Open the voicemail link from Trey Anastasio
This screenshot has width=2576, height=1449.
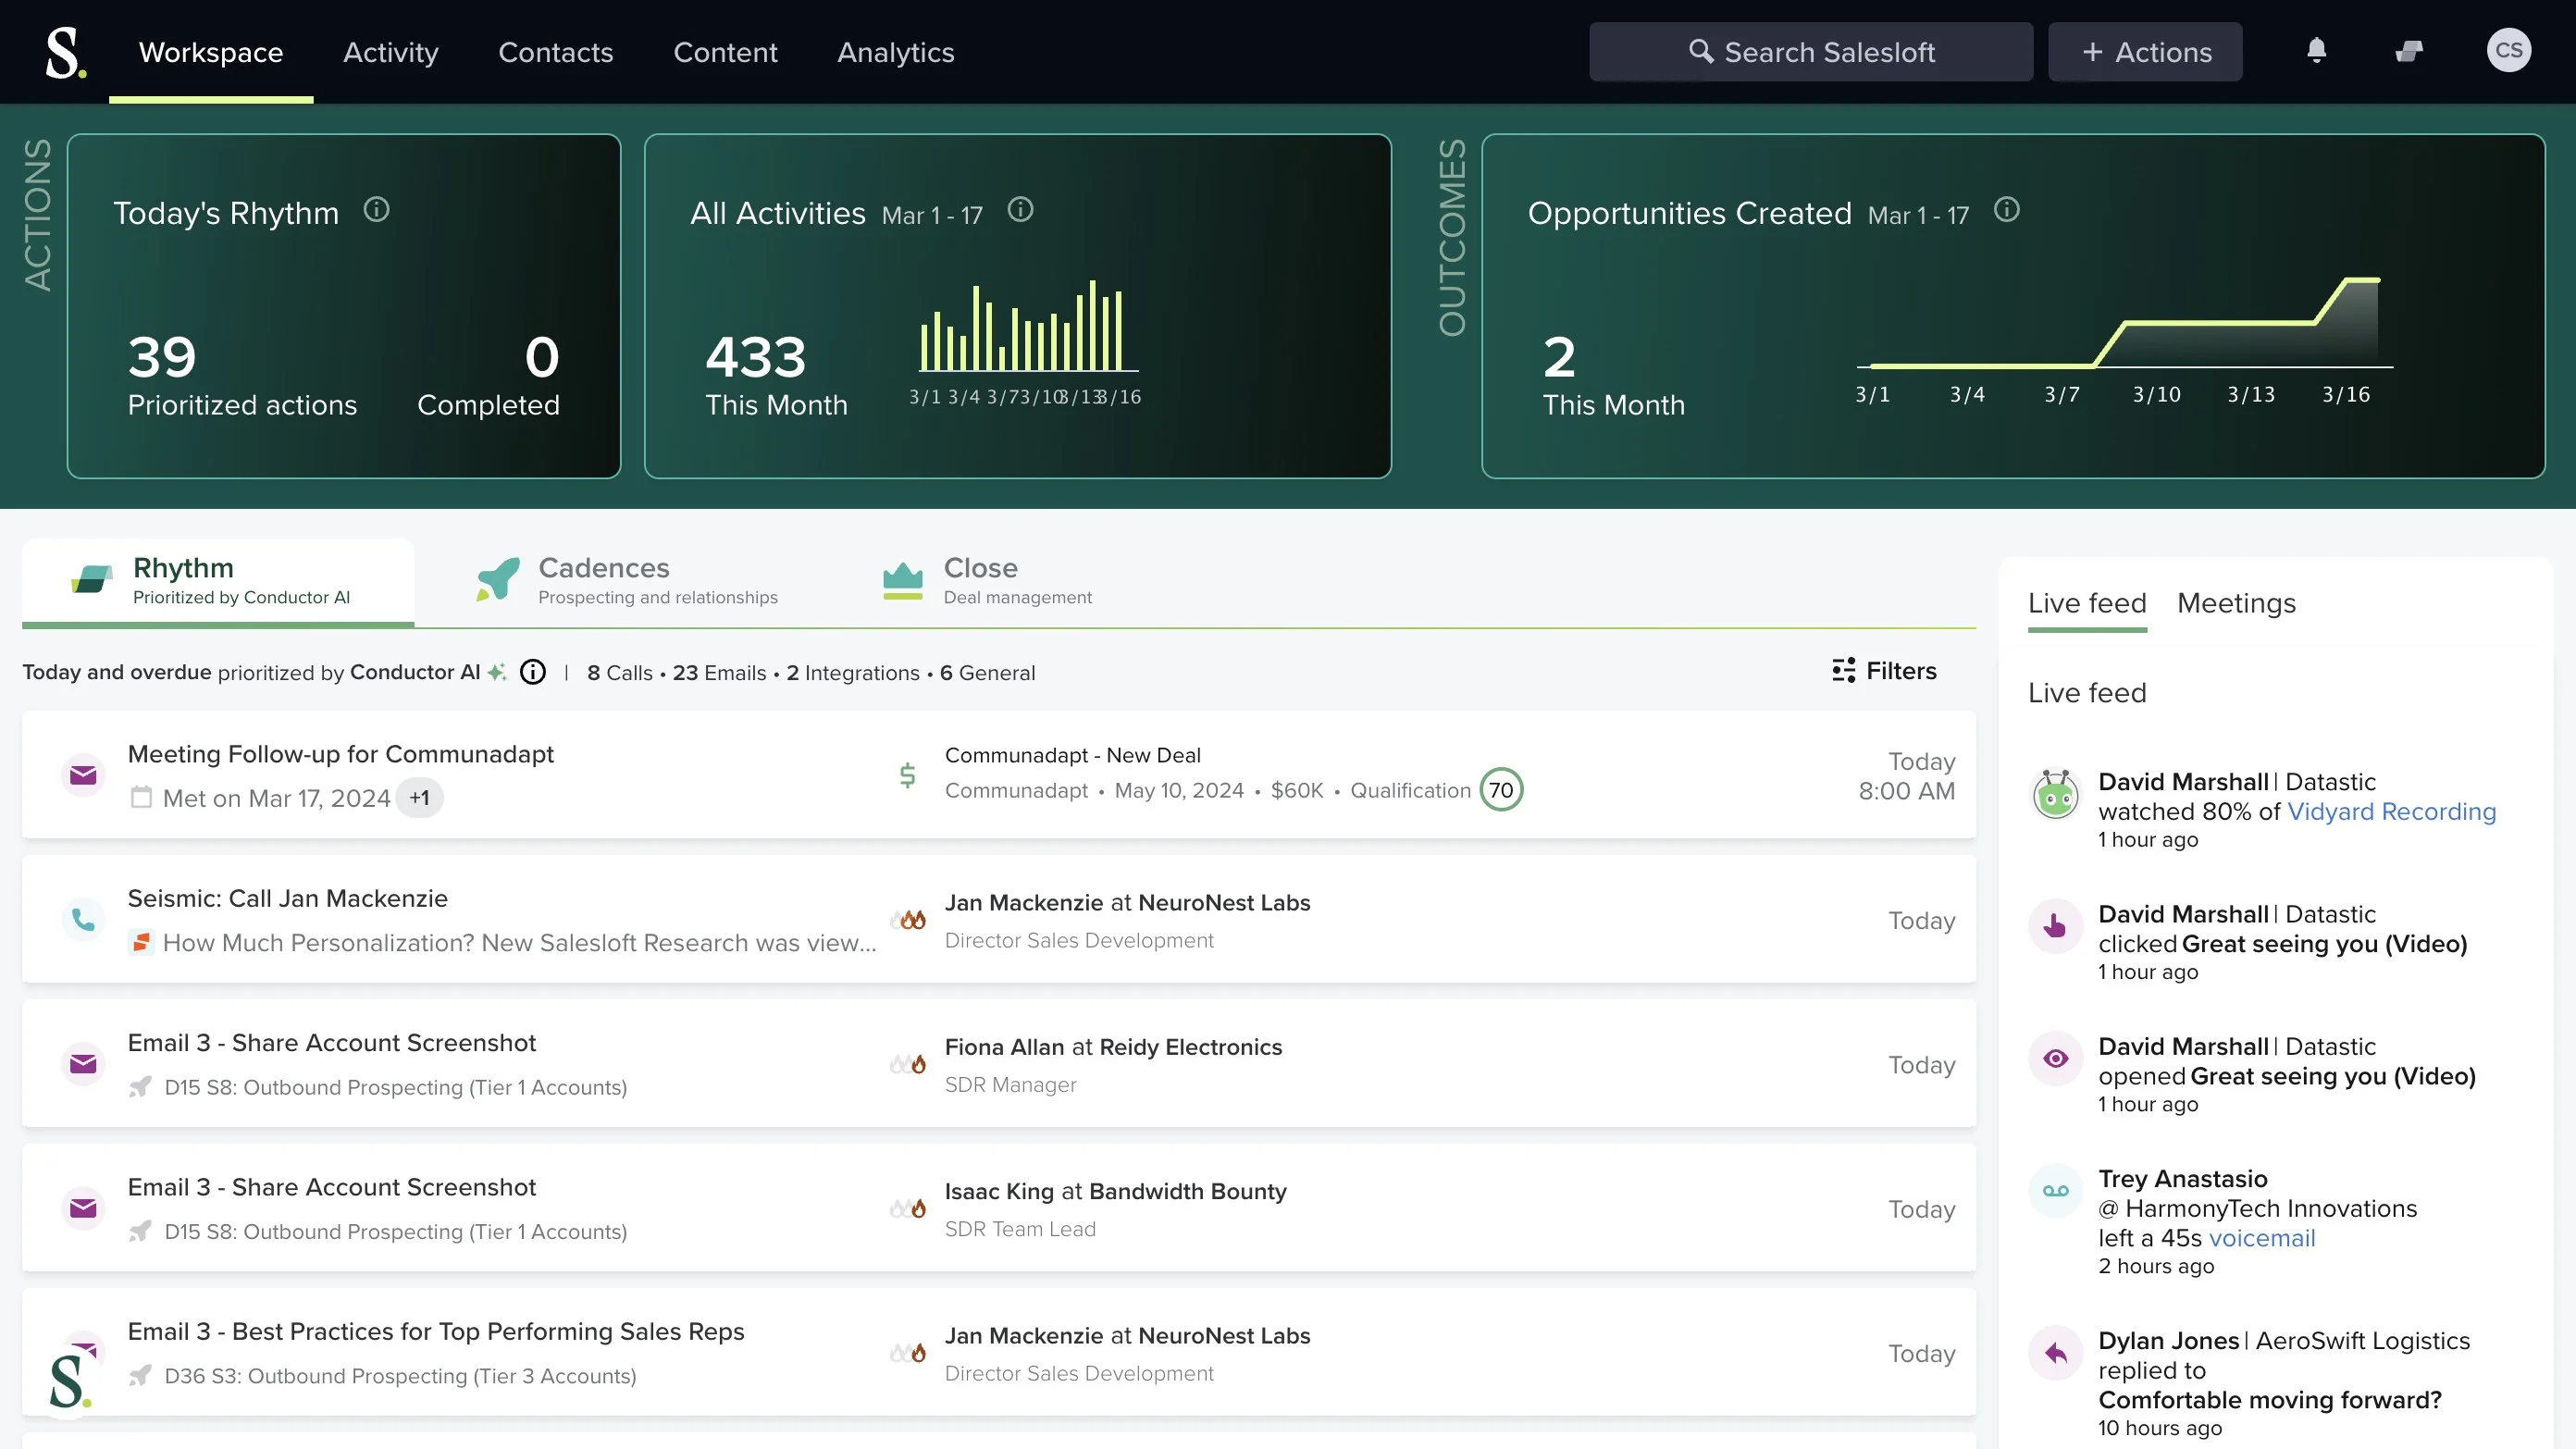tap(2262, 1238)
